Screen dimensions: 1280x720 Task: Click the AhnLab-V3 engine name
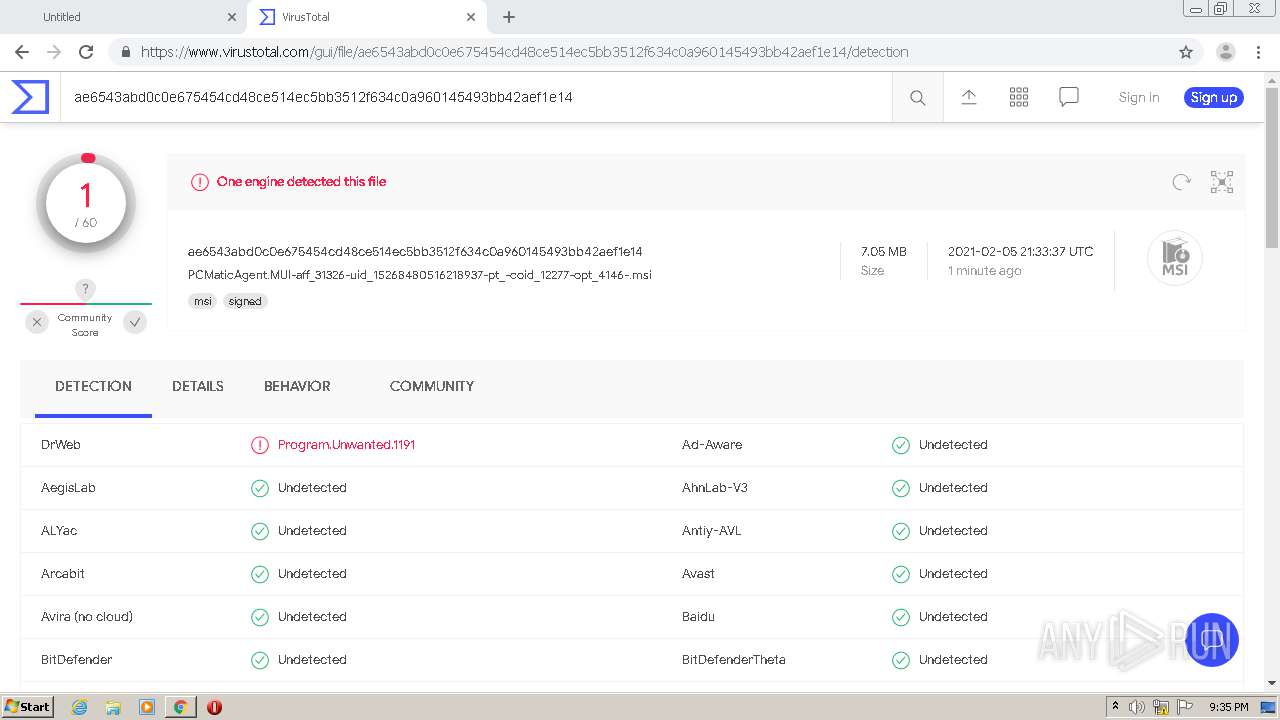pyautogui.click(x=715, y=488)
